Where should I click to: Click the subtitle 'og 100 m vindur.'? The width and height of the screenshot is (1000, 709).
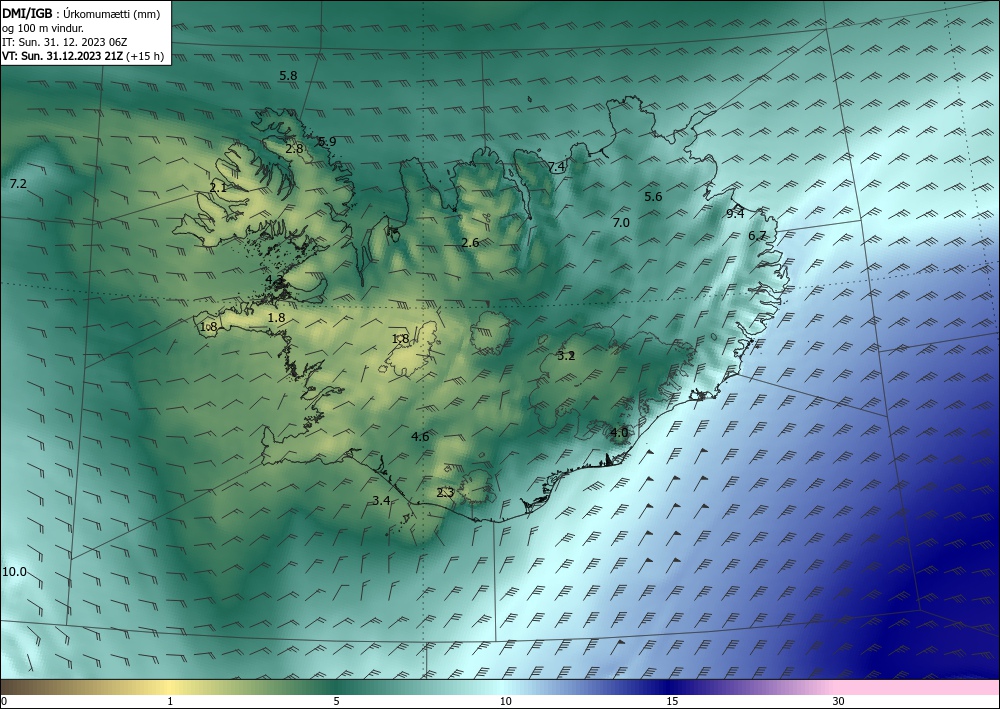[43, 28]
